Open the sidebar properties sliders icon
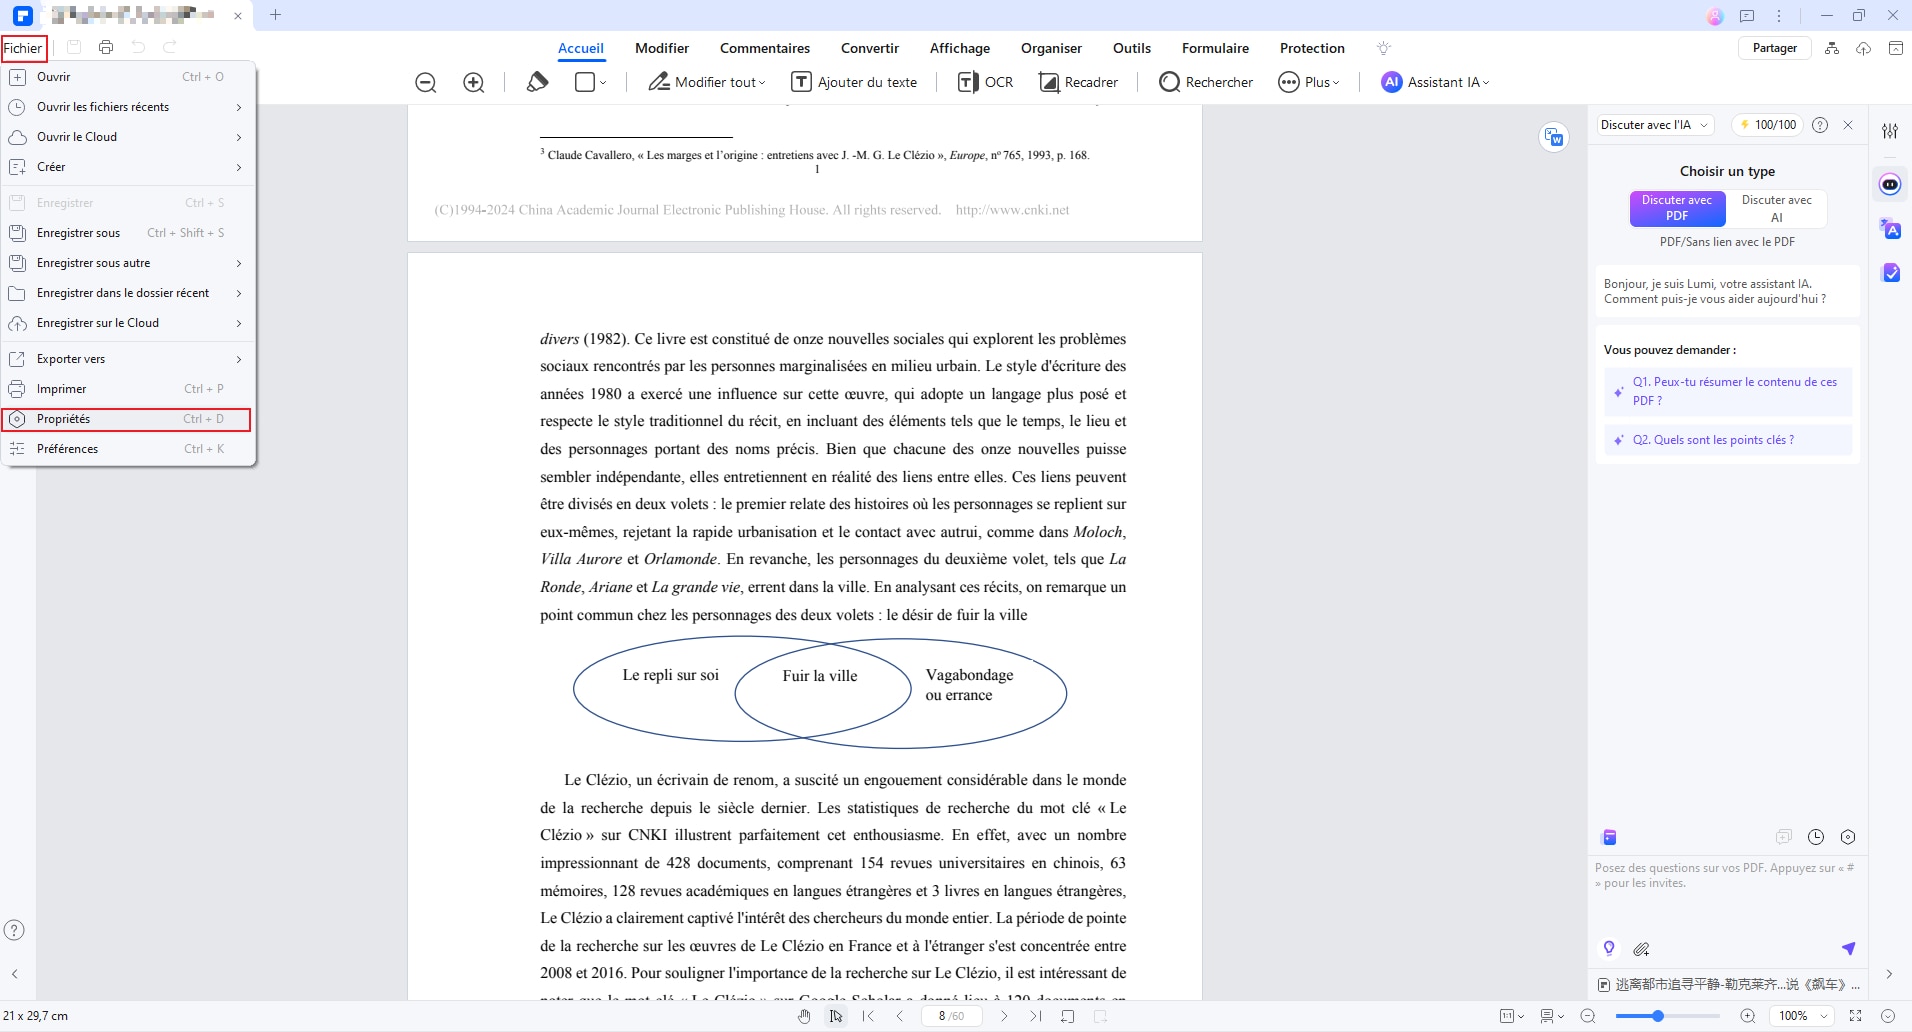 1890,131
